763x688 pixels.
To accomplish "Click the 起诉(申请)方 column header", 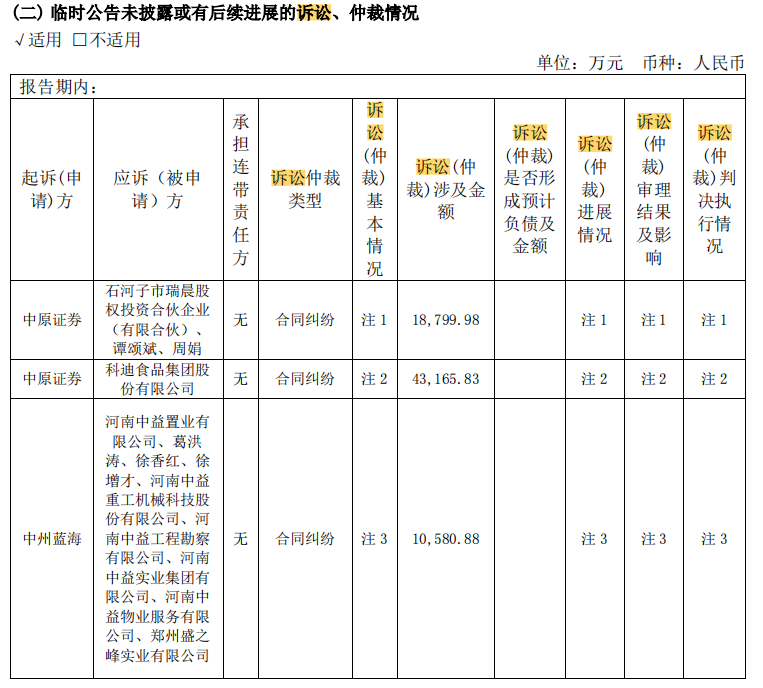I will coord(52,189).
